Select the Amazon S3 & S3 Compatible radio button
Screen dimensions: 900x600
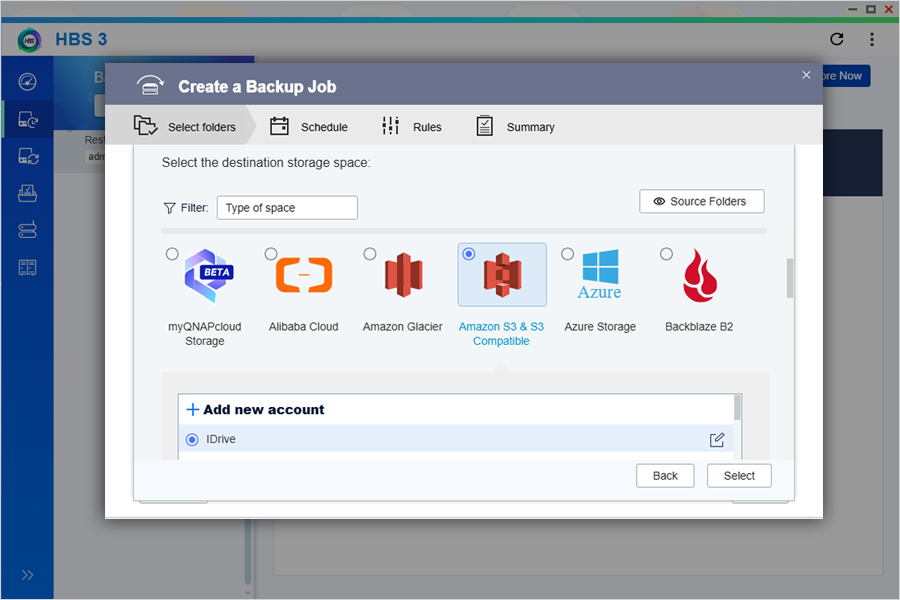(x=468, y=254)
